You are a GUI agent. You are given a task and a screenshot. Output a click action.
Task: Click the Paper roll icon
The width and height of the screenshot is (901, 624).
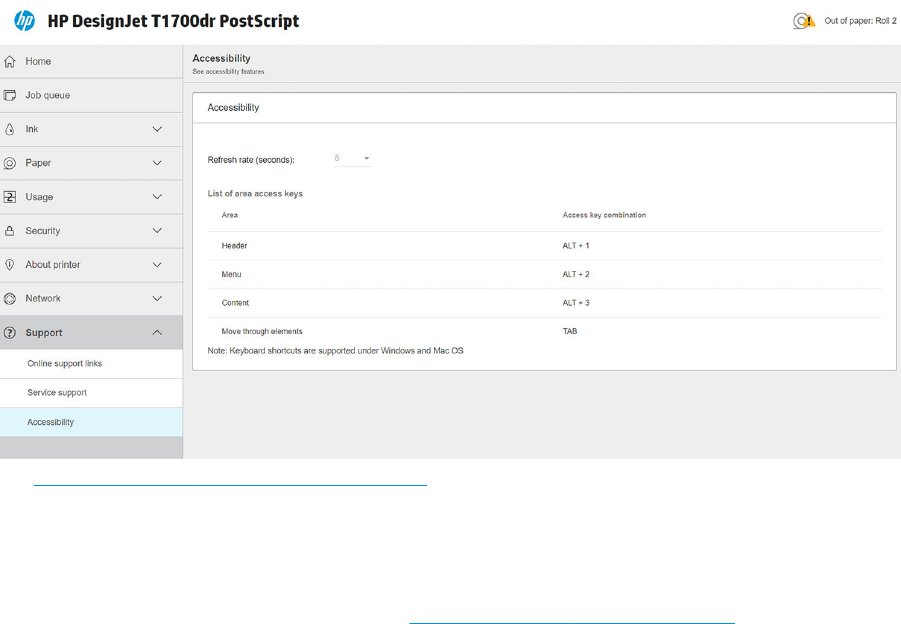tap(10, 163)
